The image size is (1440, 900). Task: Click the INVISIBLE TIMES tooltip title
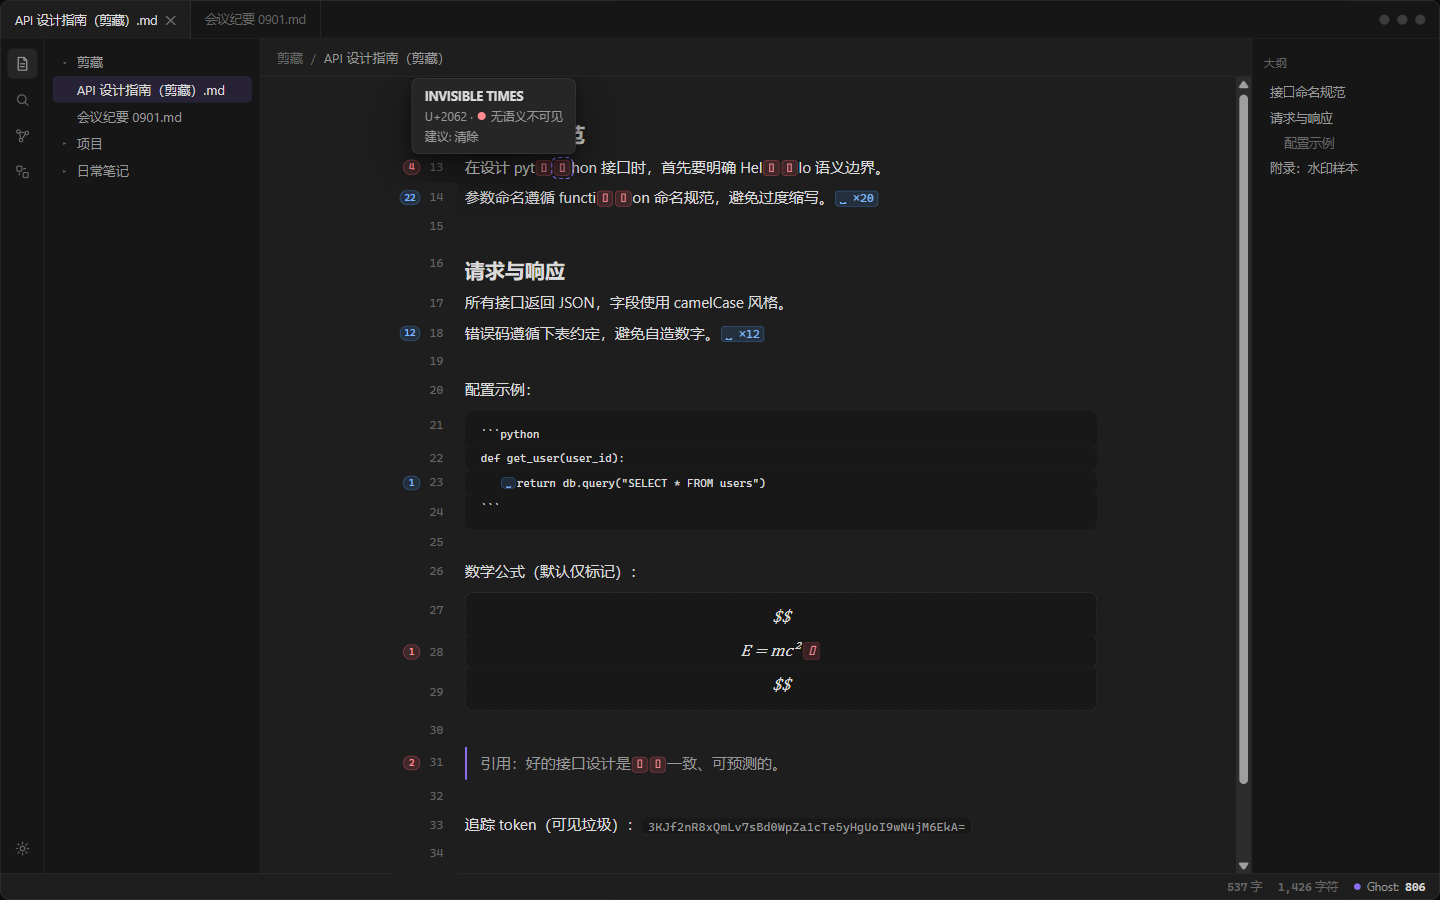tap(474, 96)
